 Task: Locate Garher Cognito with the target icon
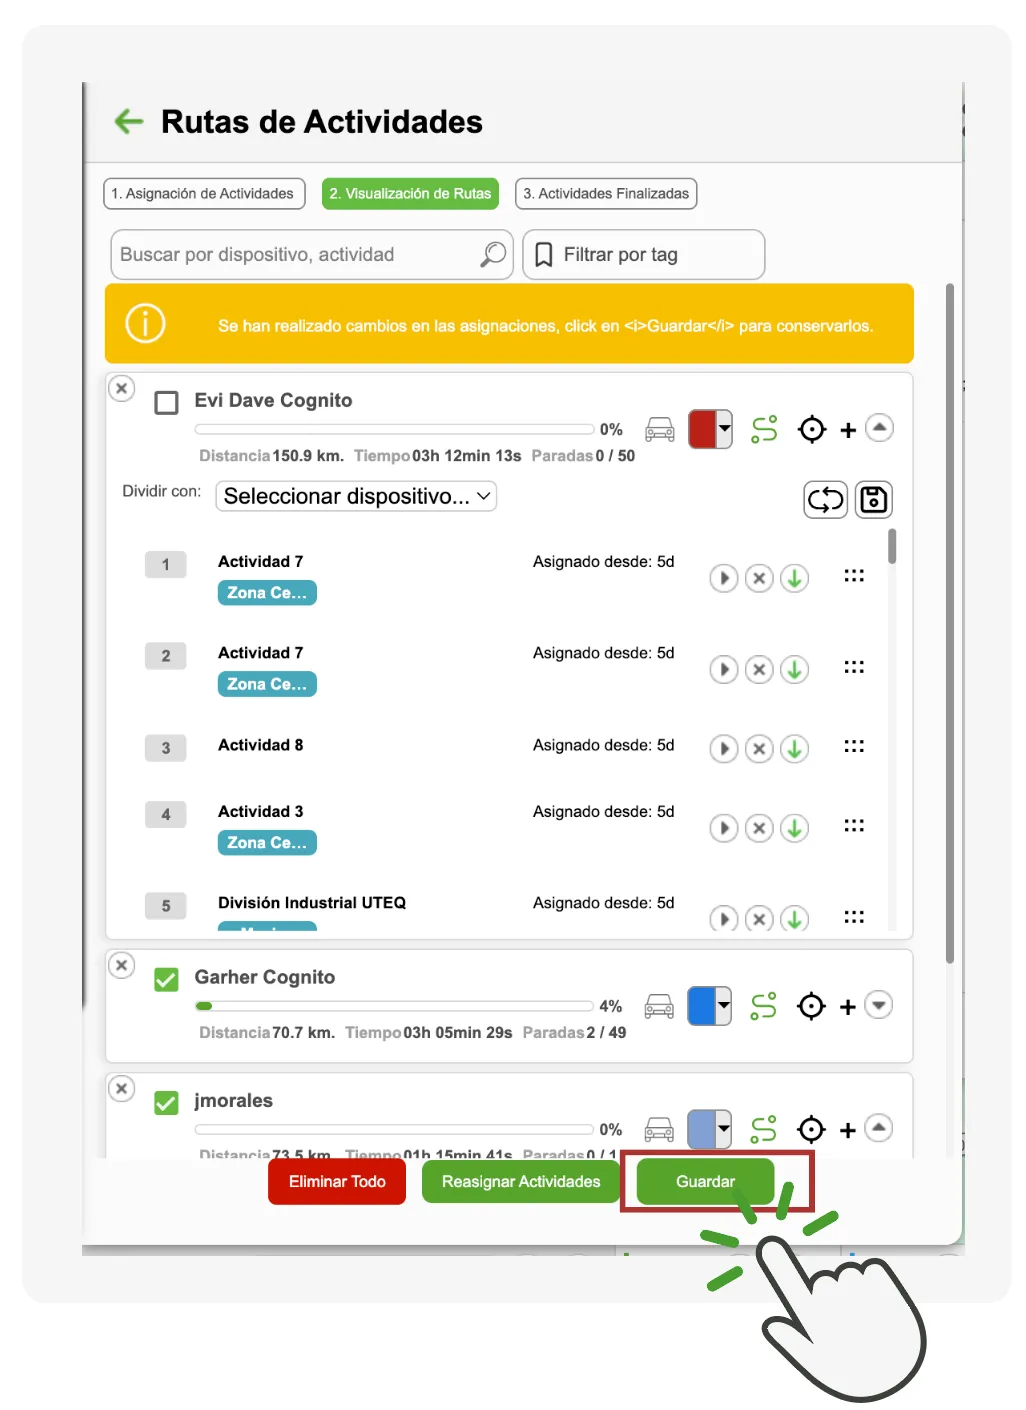[811, 1006]
